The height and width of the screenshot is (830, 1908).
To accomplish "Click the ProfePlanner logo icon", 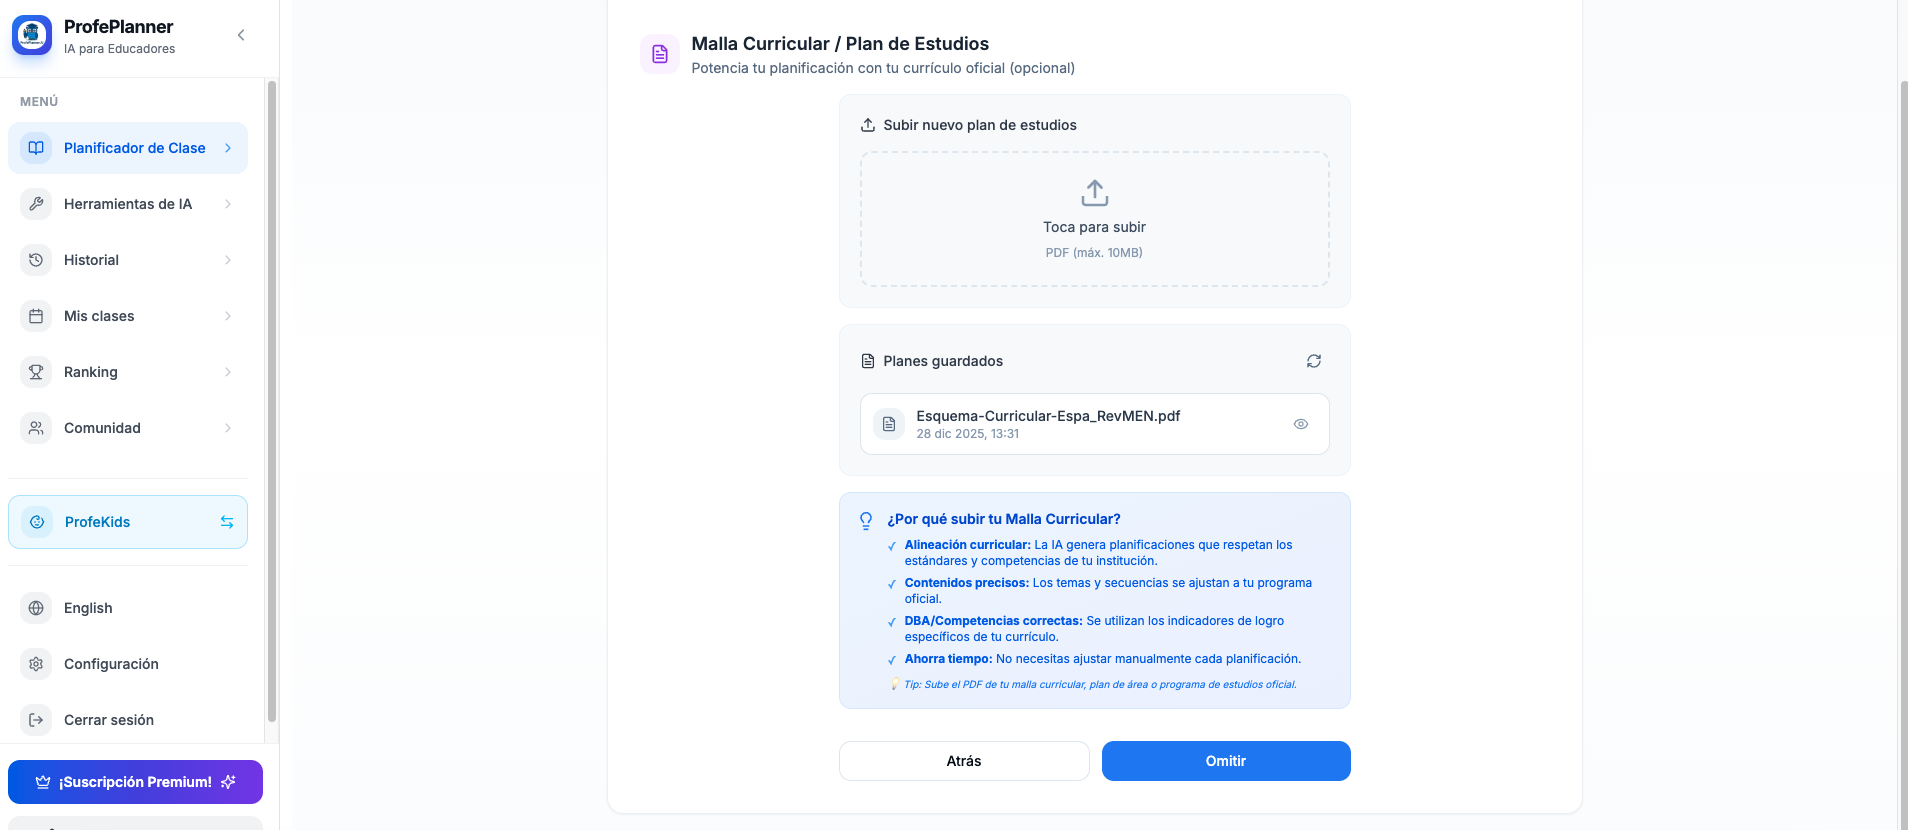I will click(x=32, y=35).
